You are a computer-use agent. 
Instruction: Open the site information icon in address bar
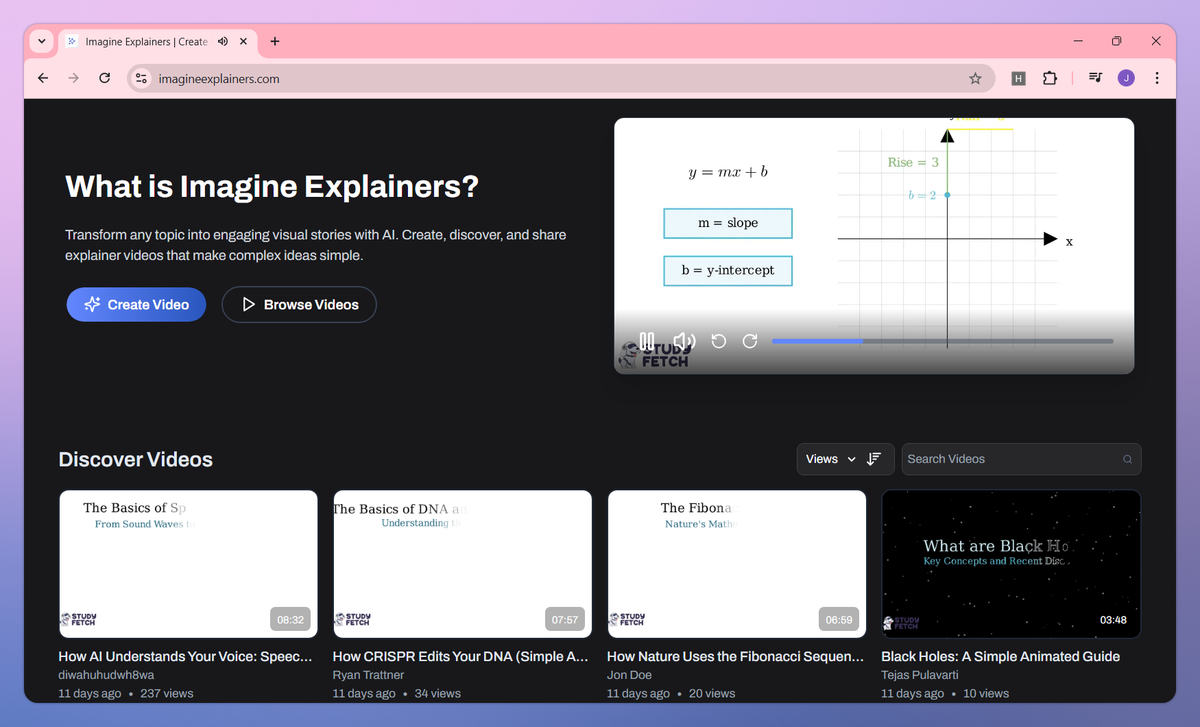coord(141,78)
